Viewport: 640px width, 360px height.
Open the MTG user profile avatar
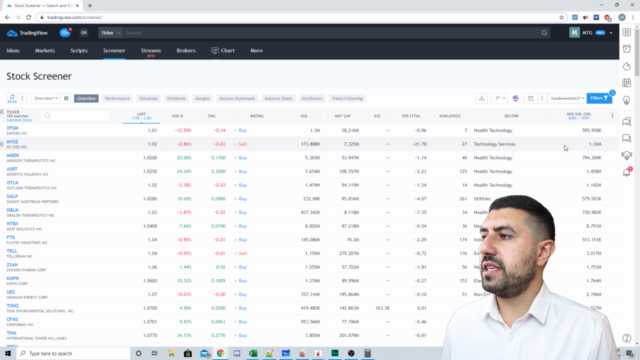pos(574,33)
